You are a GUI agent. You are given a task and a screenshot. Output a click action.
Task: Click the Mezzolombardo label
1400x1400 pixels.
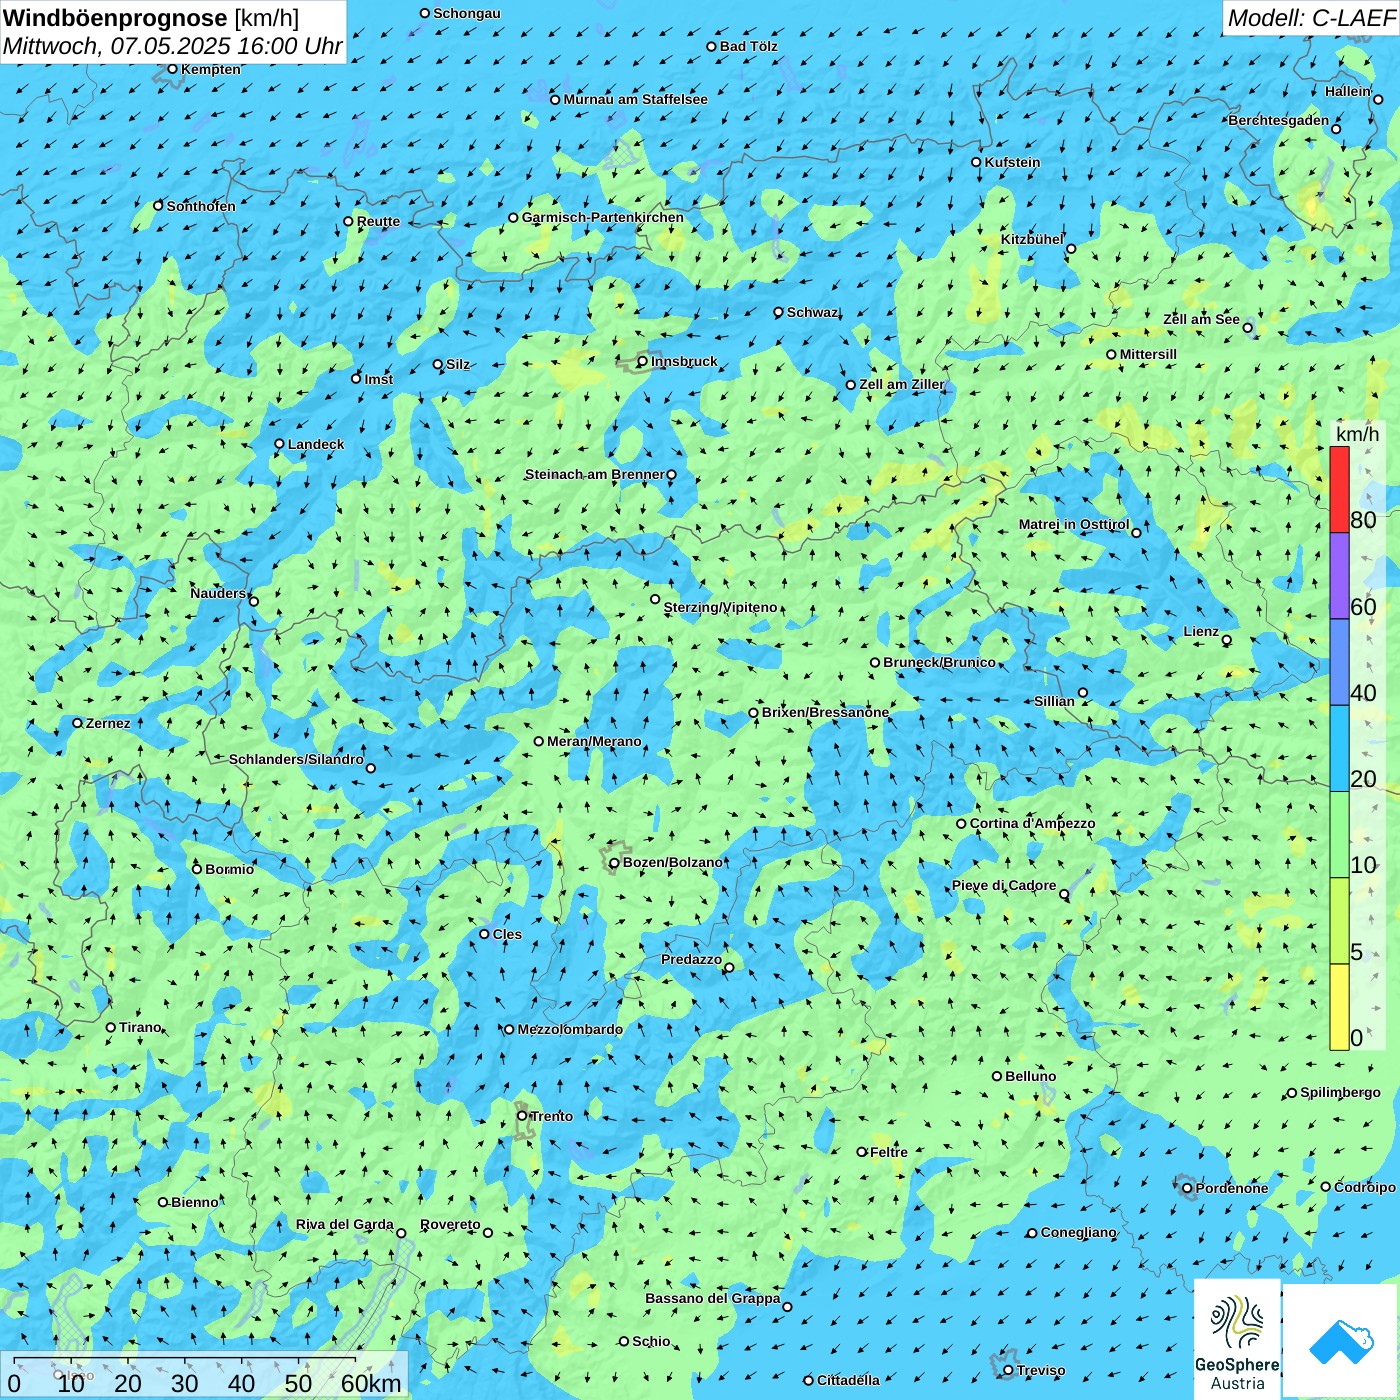tap(570, 1029)
